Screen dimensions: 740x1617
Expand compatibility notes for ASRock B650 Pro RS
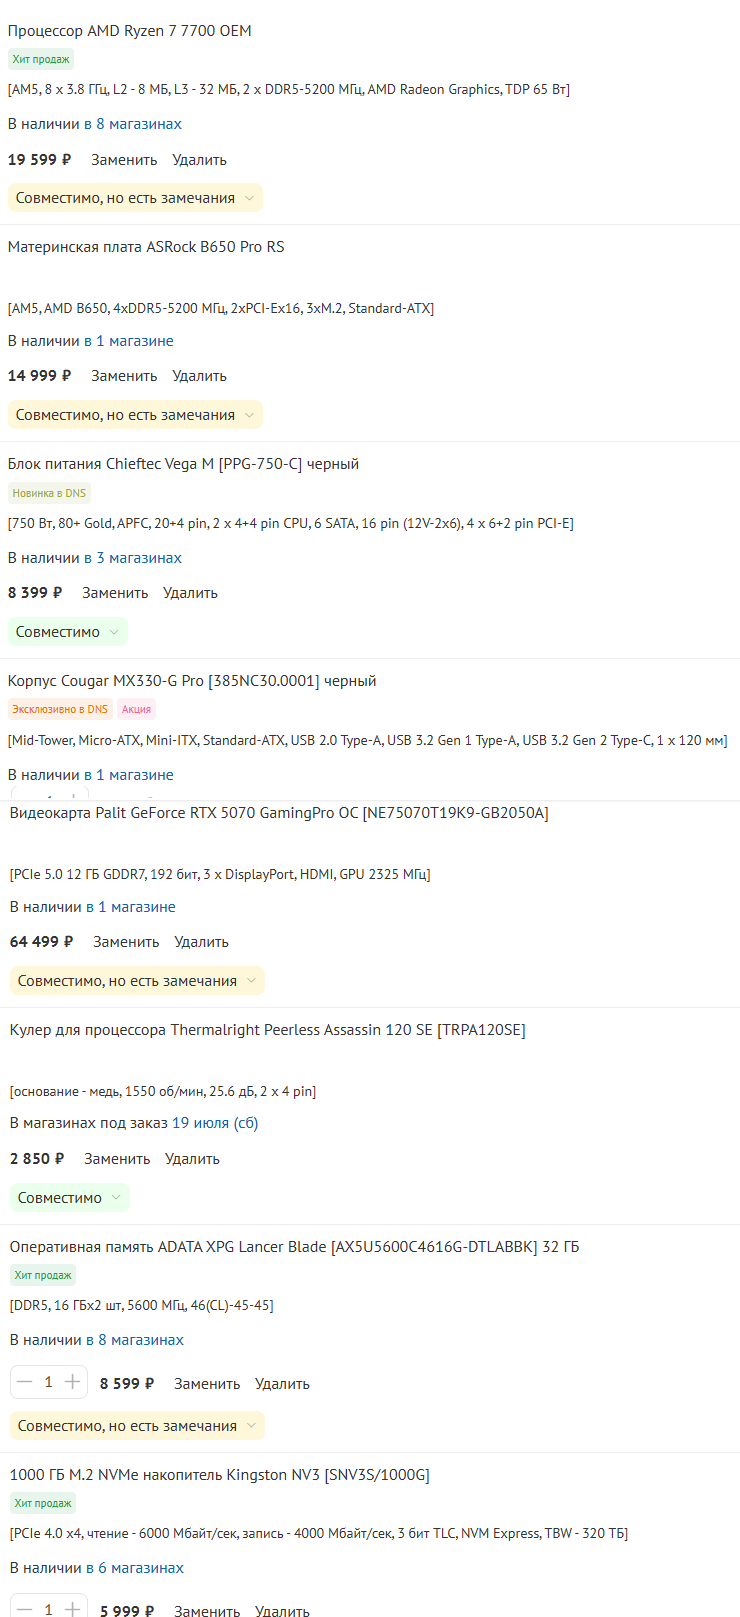click(135, 415)
